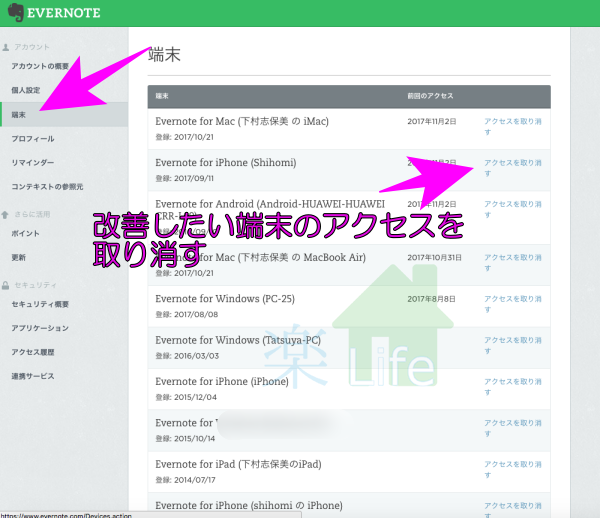Click device name Evernote for Windows (Tatsuya-PC)

pyautogui.click(x=238, y=340)
